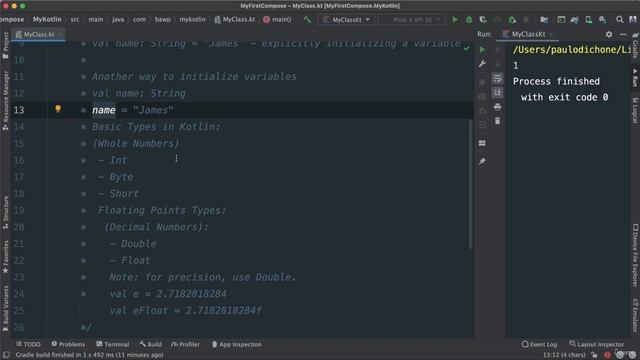640x360 pixels.
Task: Click main() in the breadcrumb bar
Action: coord(277,19)
